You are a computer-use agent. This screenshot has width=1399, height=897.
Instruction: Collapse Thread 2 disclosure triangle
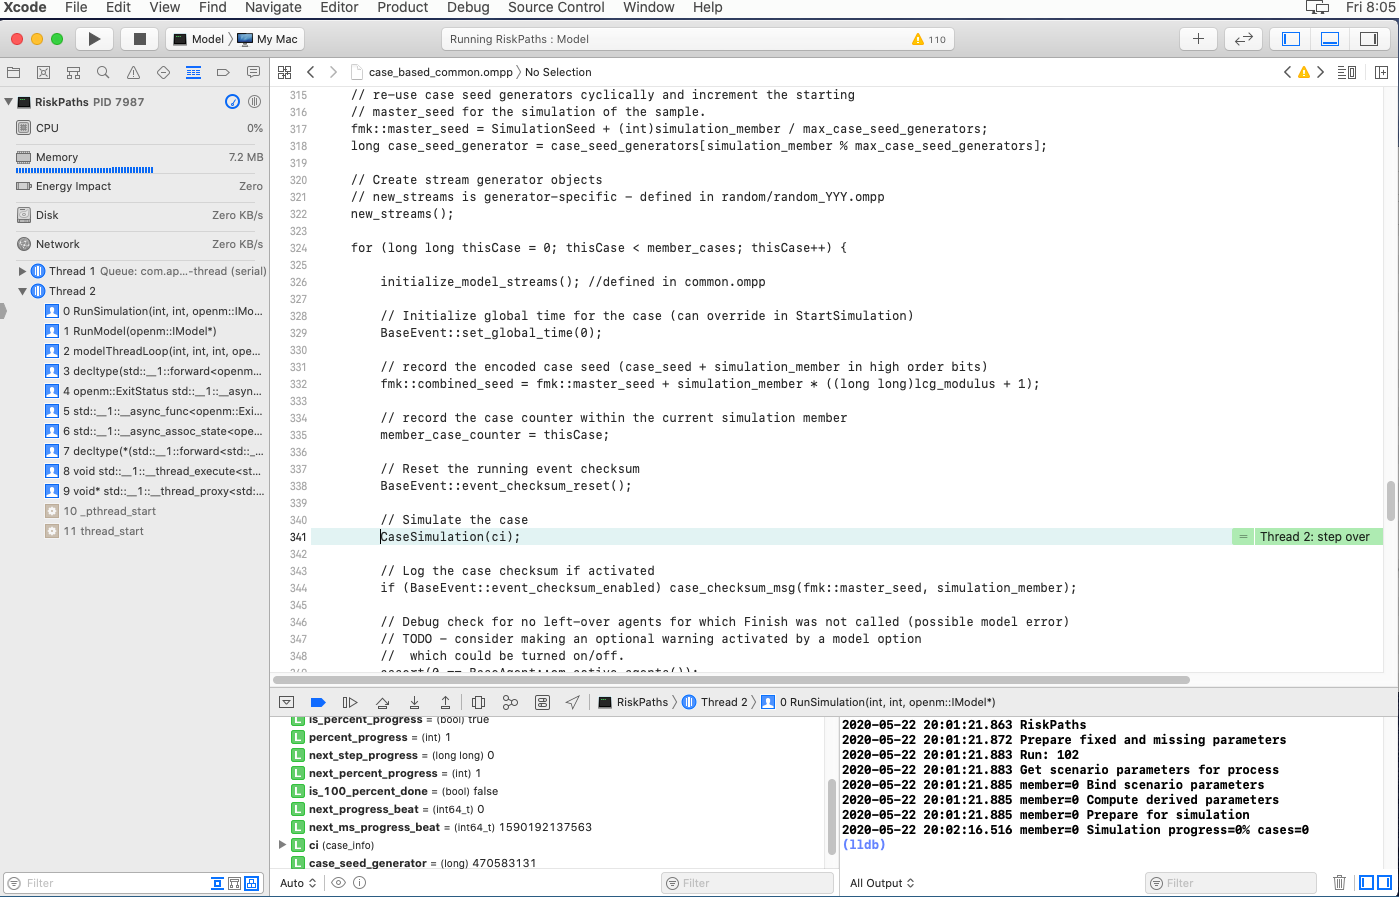(23, 291)
